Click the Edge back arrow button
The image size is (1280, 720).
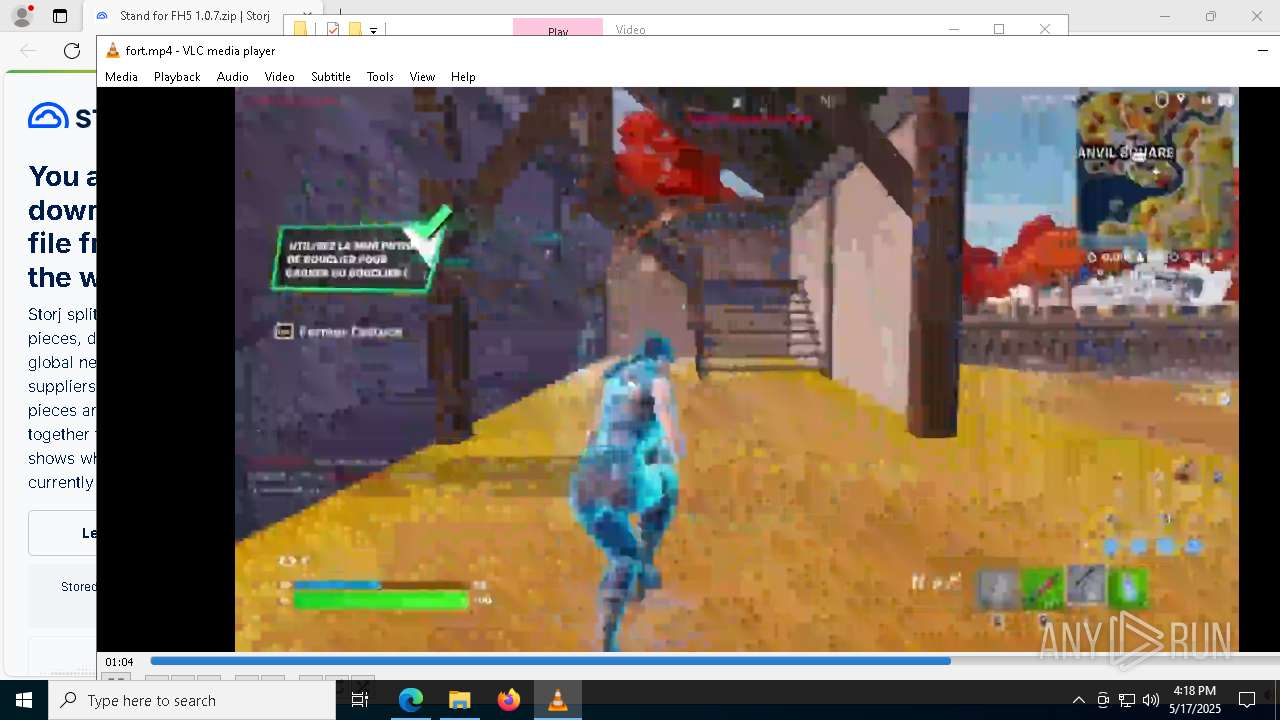(x=28, y=50)
